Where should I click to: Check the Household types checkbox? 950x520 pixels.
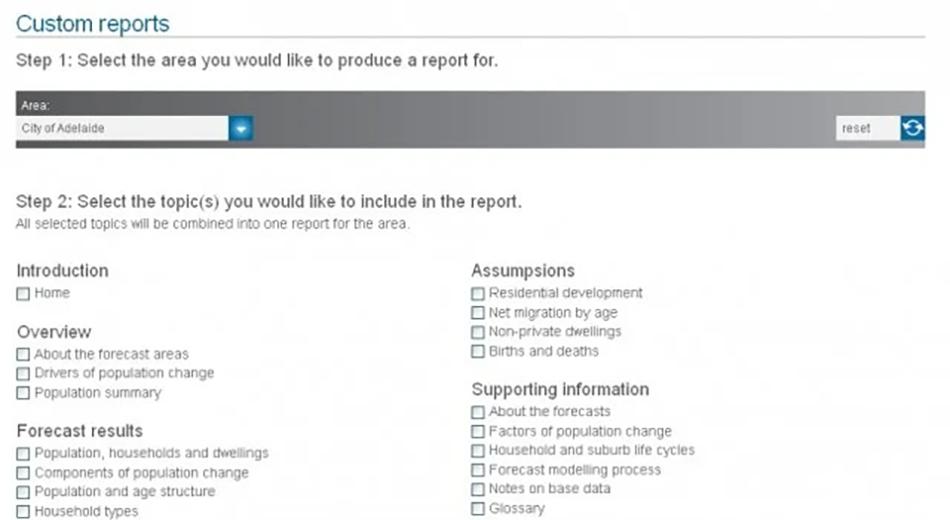(x=23, y=512)
